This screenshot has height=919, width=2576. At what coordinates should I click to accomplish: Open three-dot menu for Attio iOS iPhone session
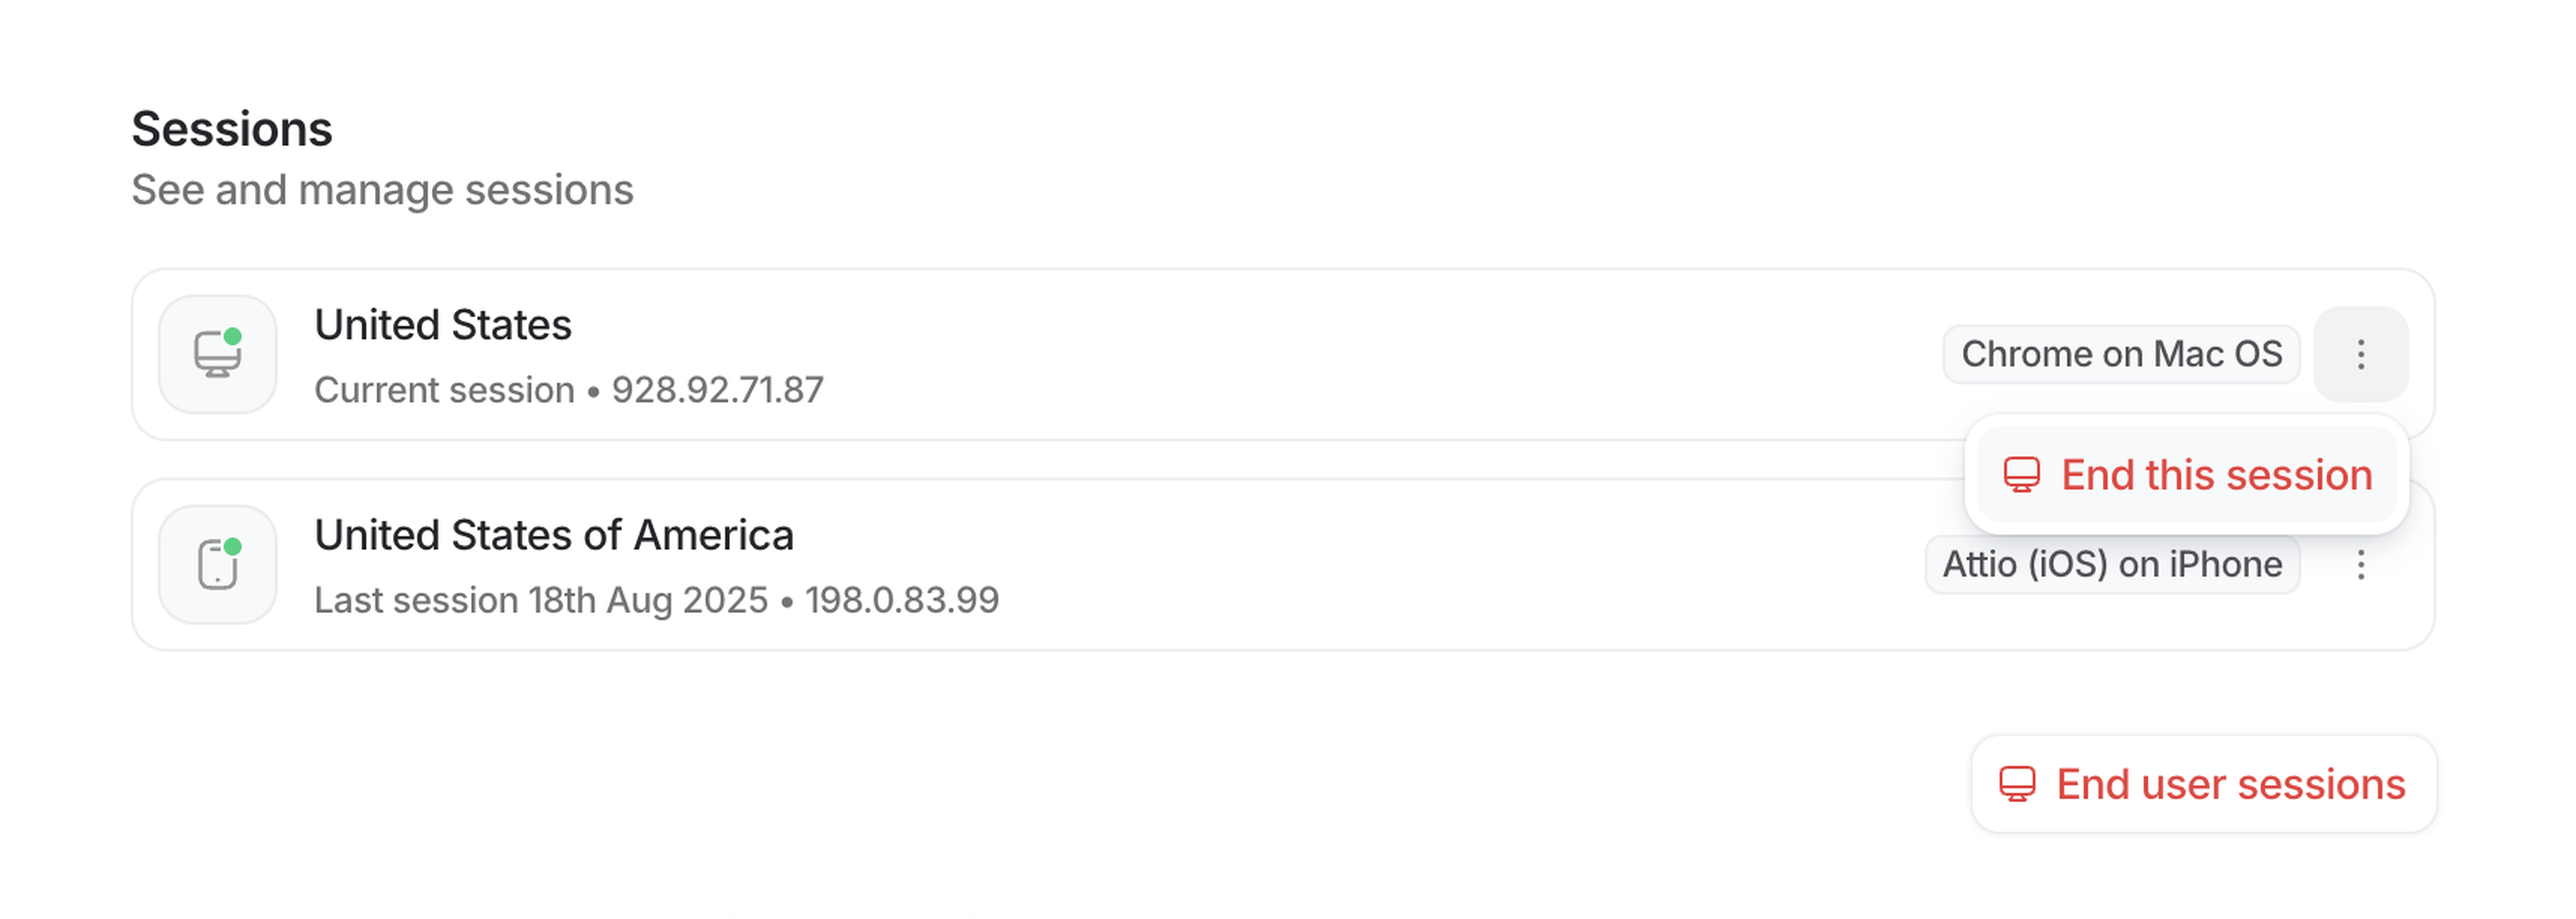[2360, 565]
